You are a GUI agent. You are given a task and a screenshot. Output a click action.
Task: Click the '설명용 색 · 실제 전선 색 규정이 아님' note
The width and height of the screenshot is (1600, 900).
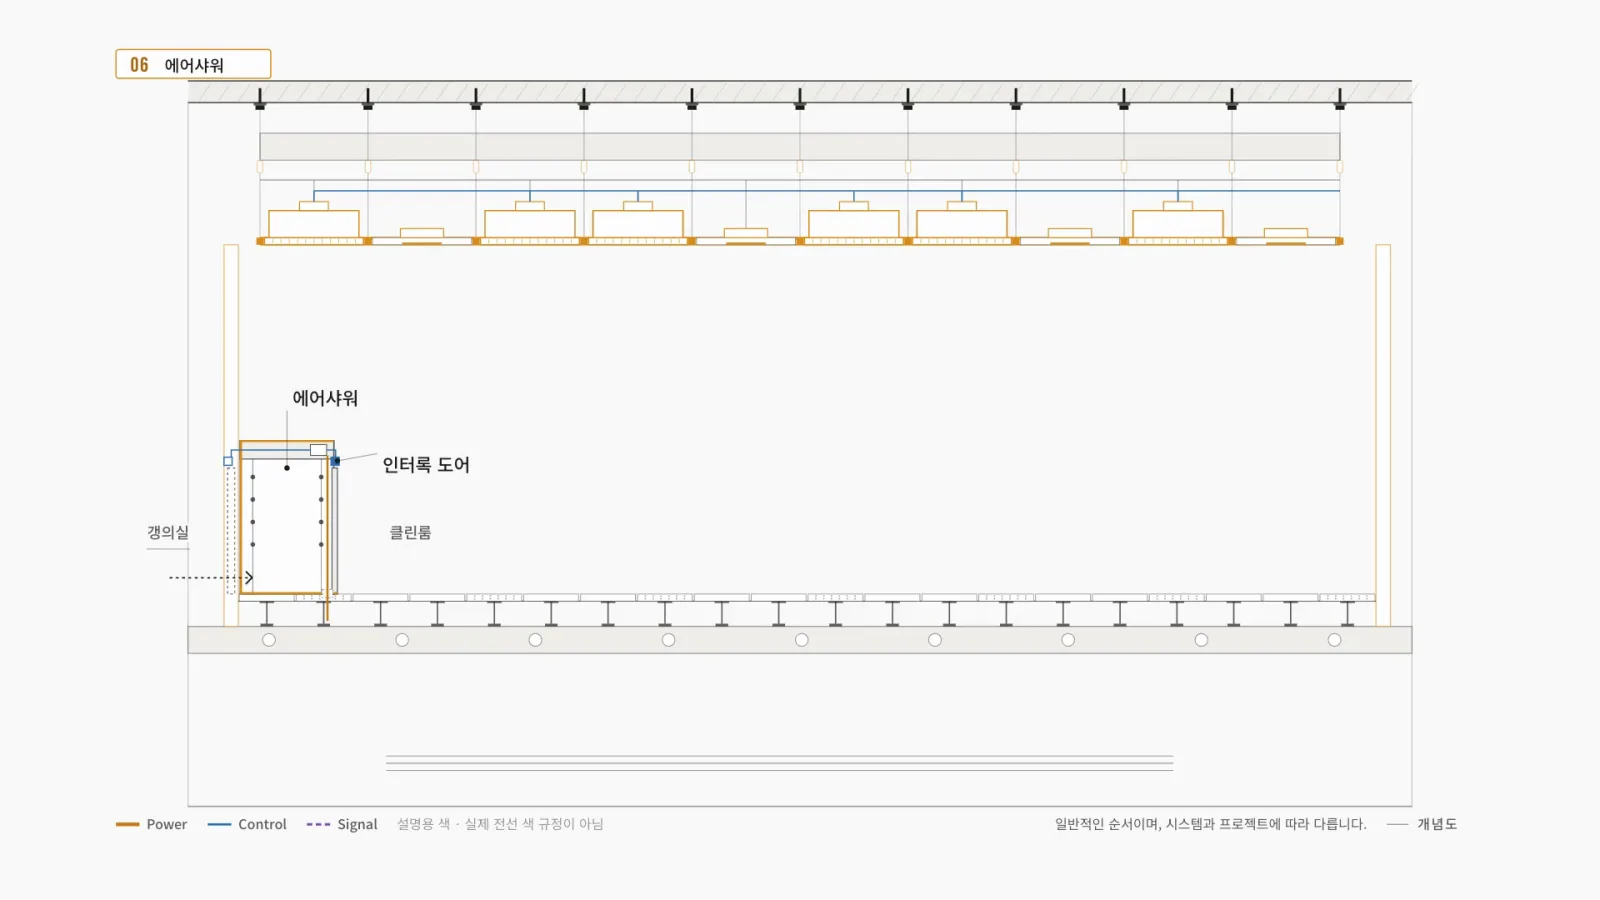(x=500, y=824)
